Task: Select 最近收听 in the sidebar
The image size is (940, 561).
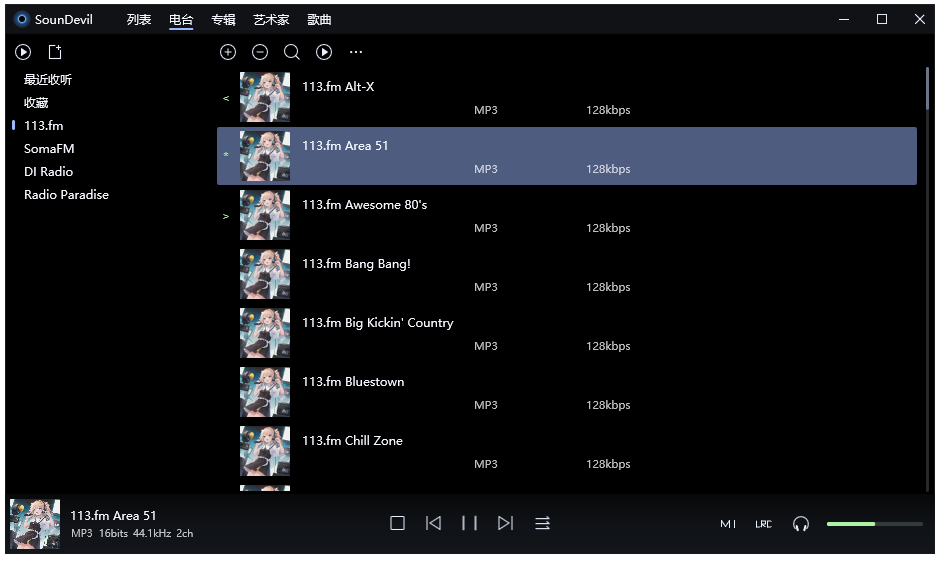Action: click(x=48, y=80)
